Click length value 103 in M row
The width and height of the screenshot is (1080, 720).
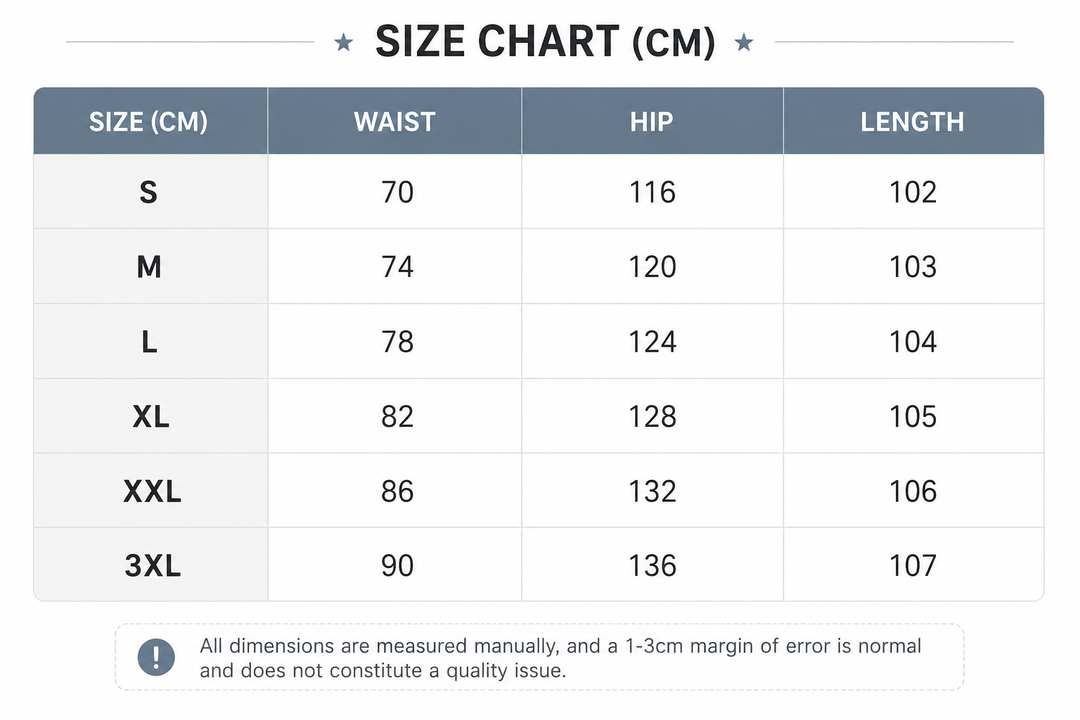(913, 267)
